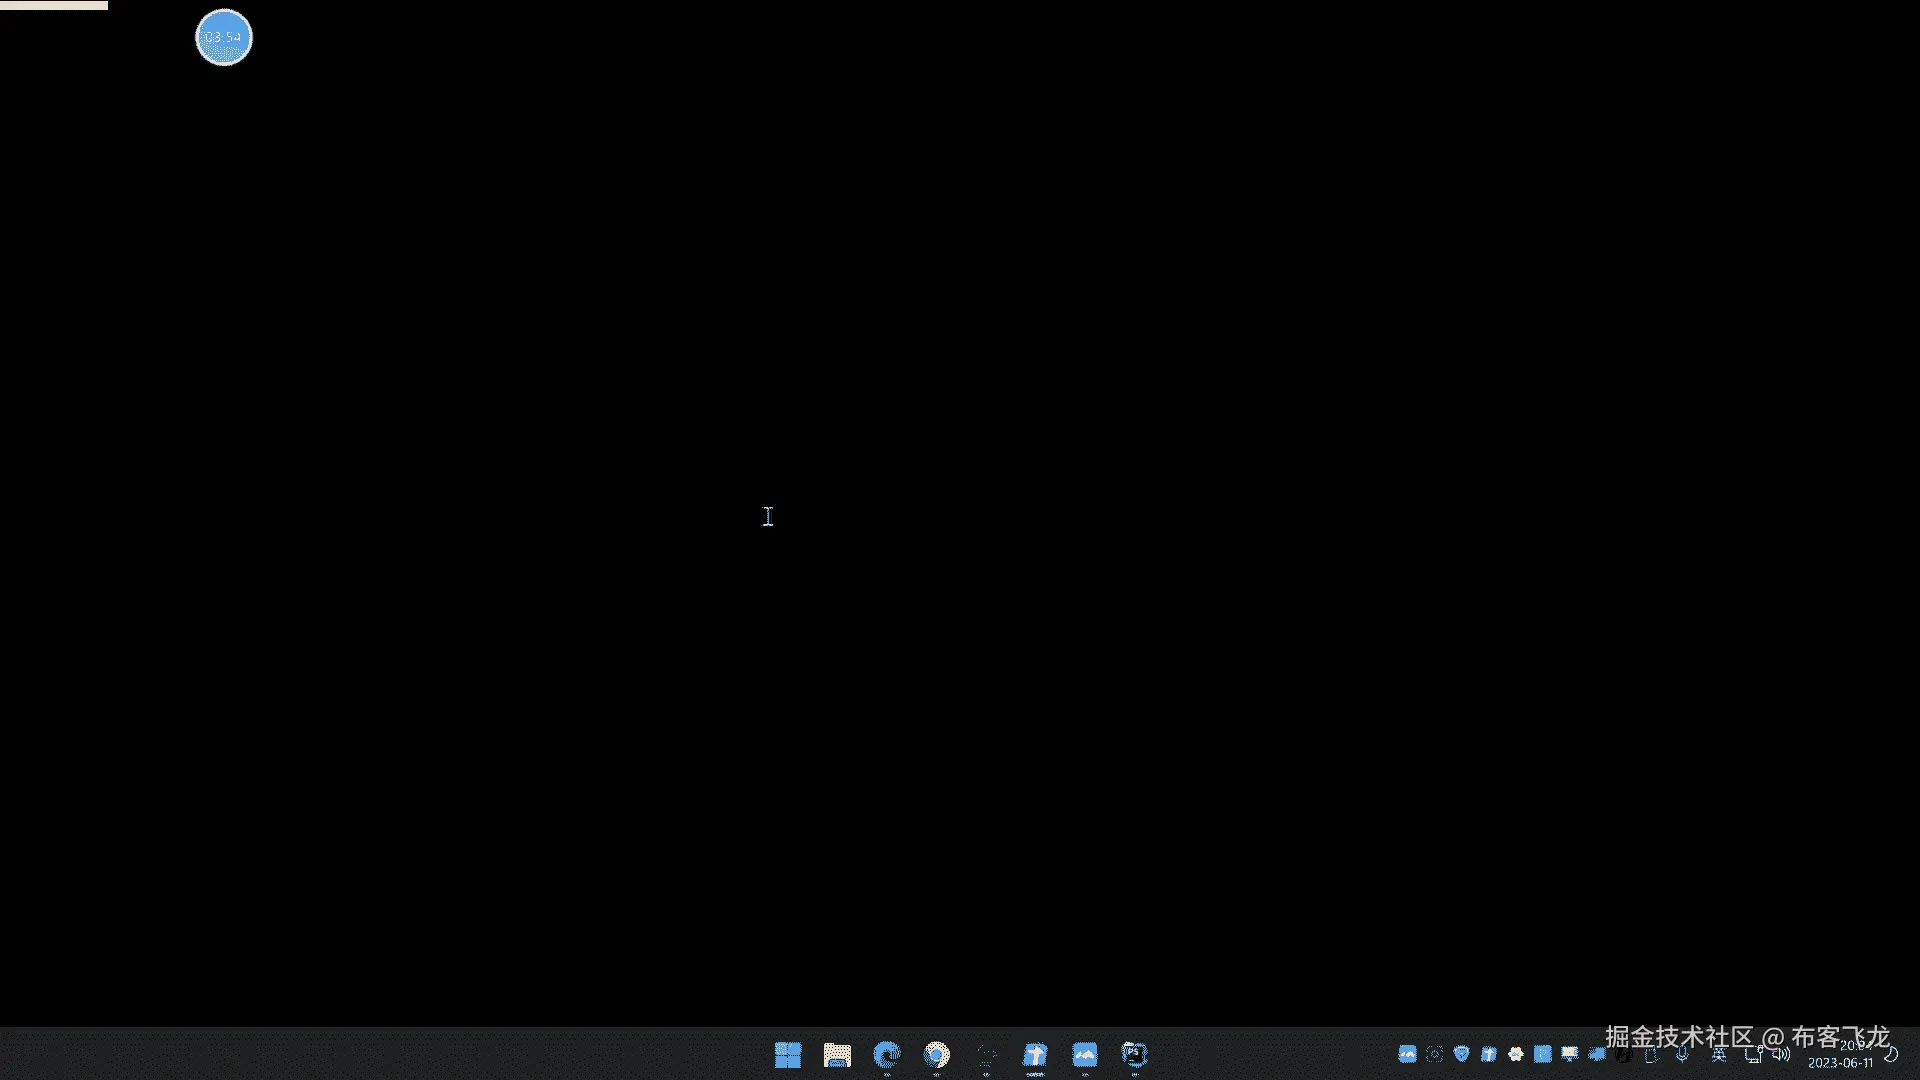Open the PyCharm taskbar icon

pos(1134,1055)
